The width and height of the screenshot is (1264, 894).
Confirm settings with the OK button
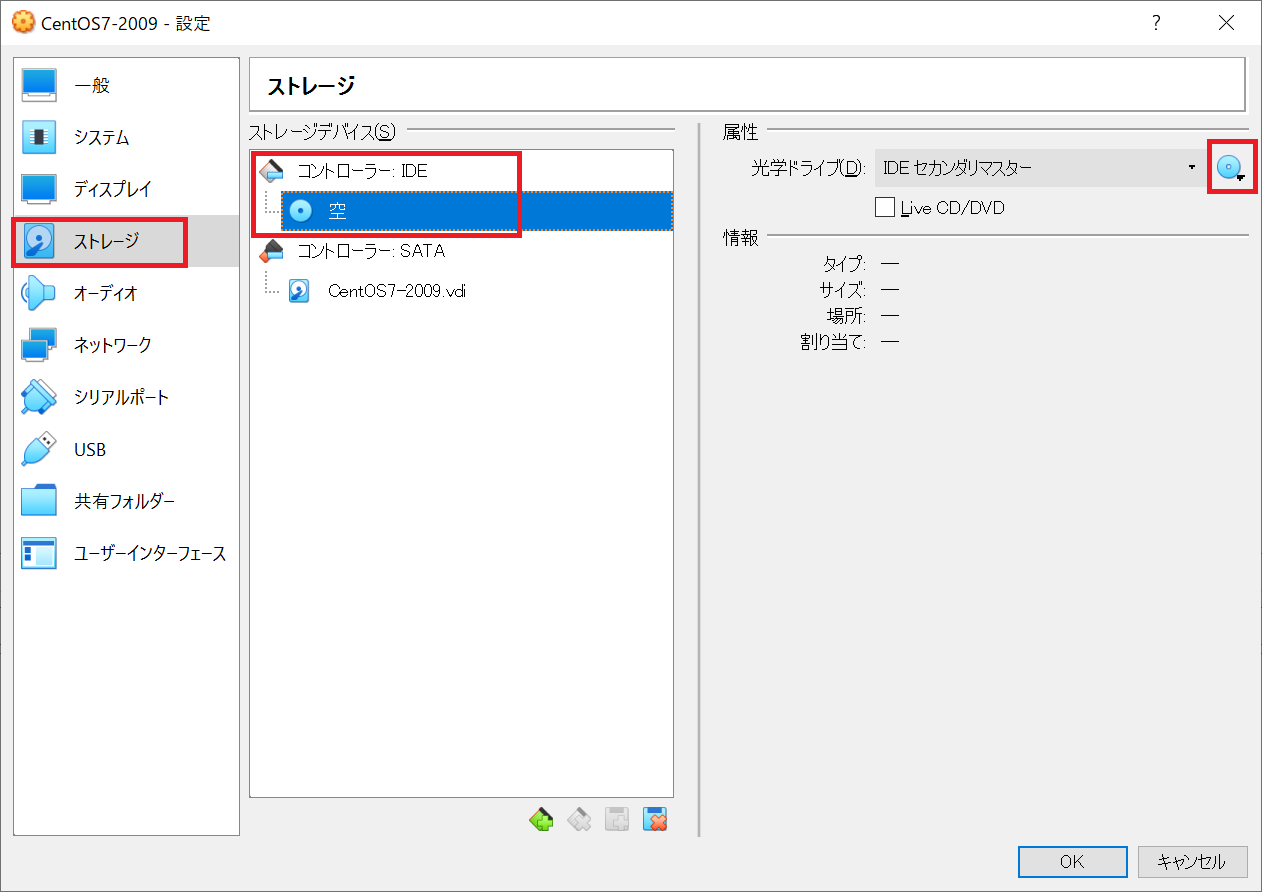click(x=1072, y=861)
